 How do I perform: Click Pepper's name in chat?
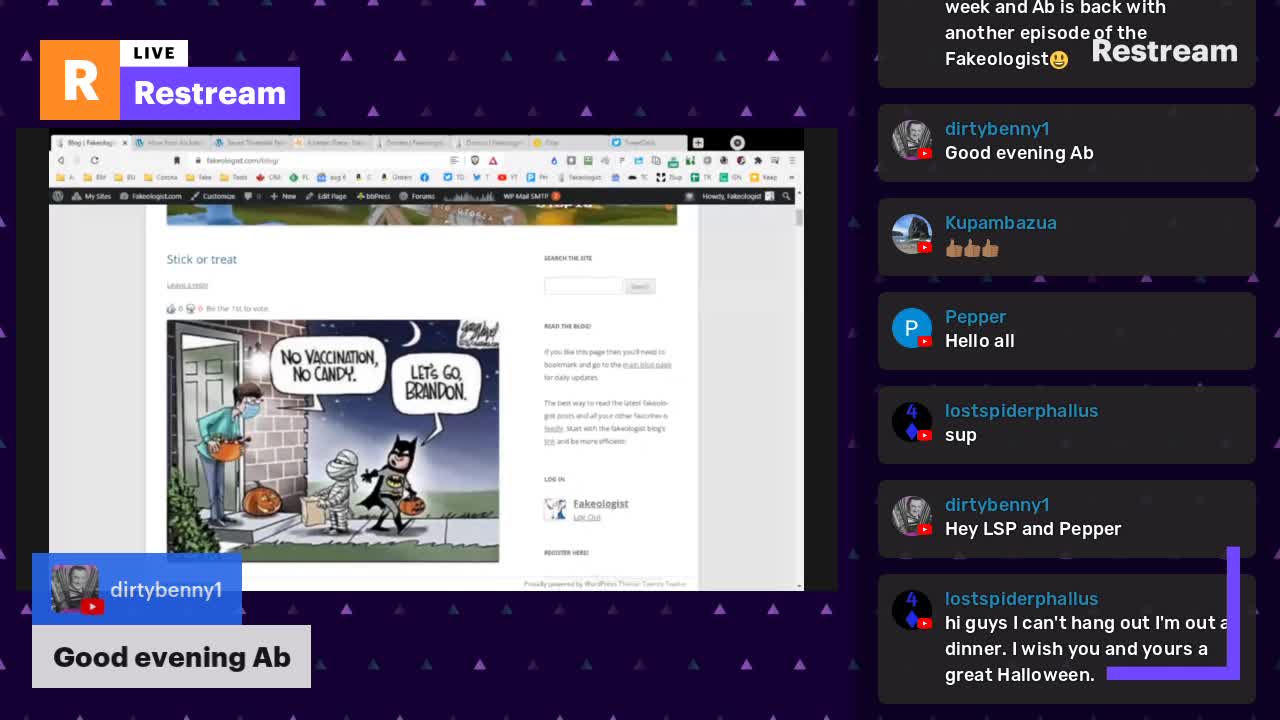[975, 317]
